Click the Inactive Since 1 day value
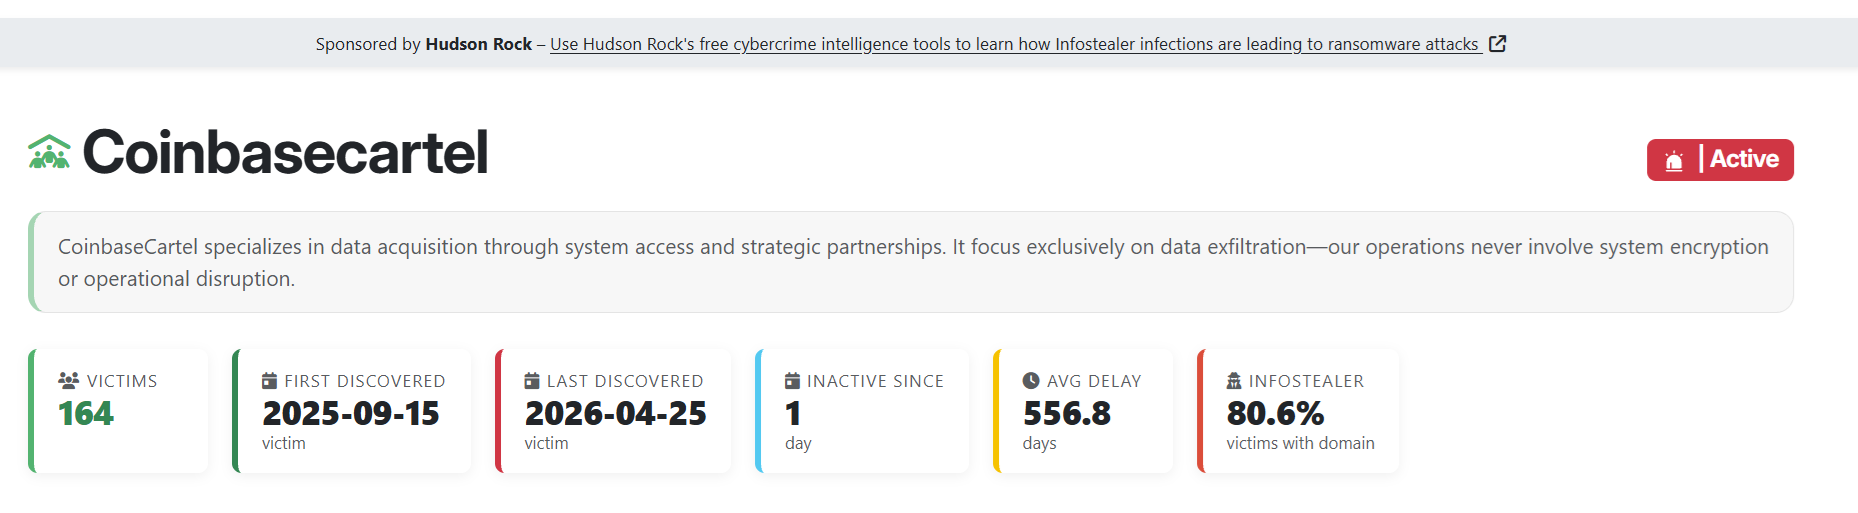The width and height of the screenshot is (1858, 513). click(x=793, y=414)
